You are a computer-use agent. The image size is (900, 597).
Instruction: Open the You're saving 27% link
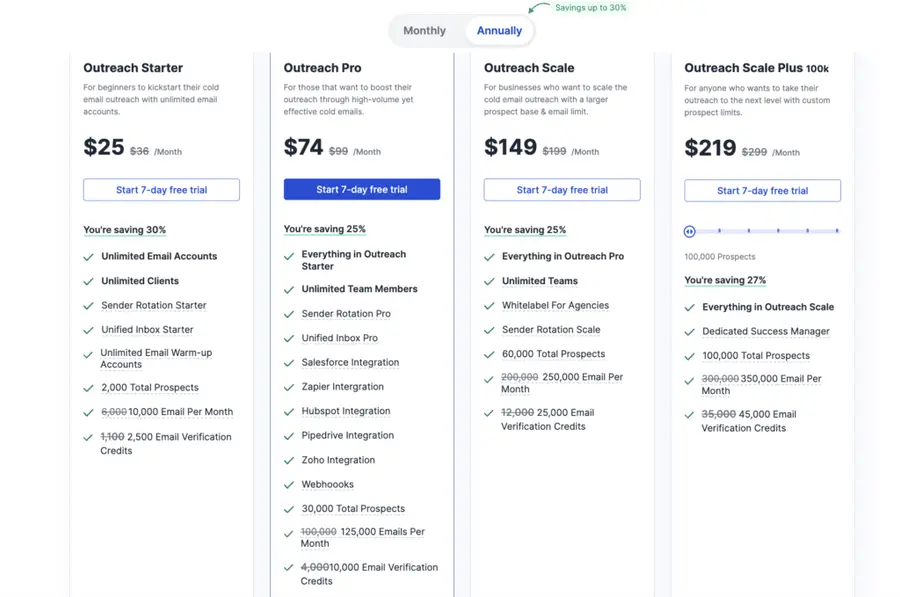point(724,281)
